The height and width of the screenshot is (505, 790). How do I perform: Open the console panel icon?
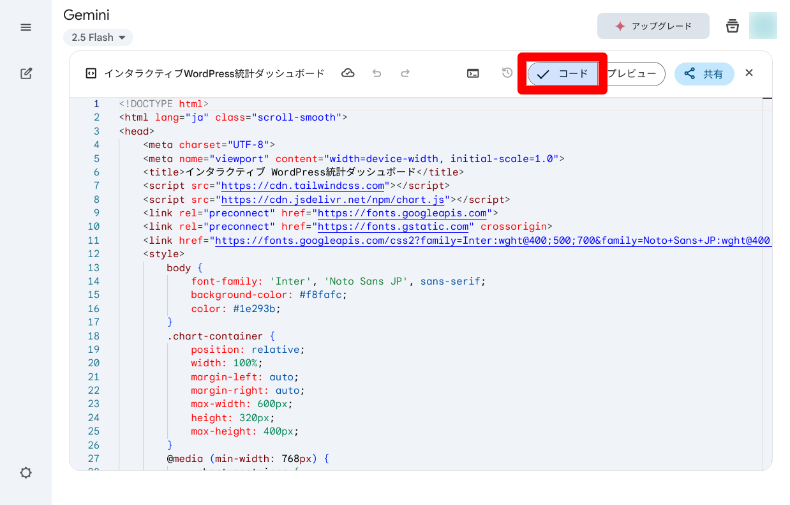[x=473, y=74]
